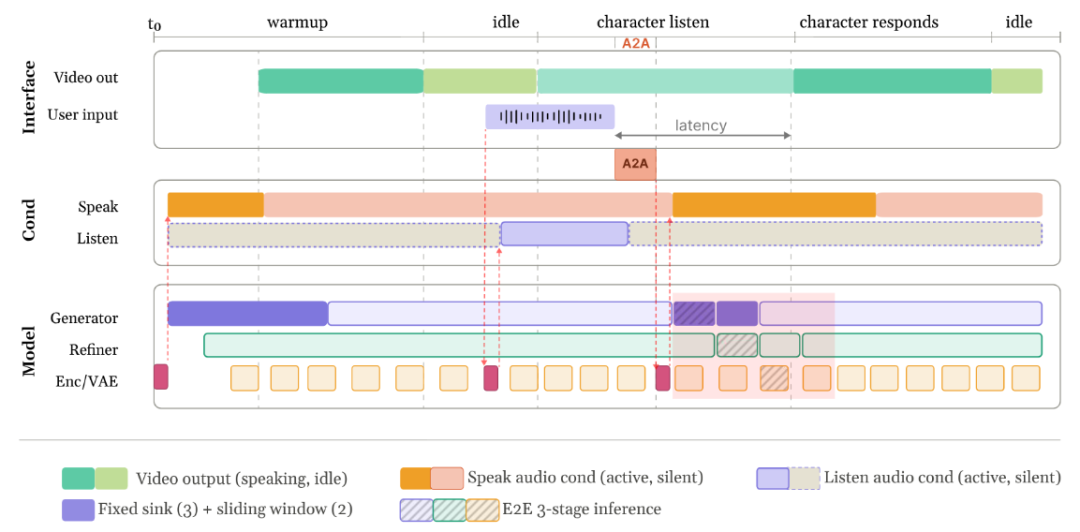
Task: Click the first dark purple Generator block
Action: tap(247, 313)
